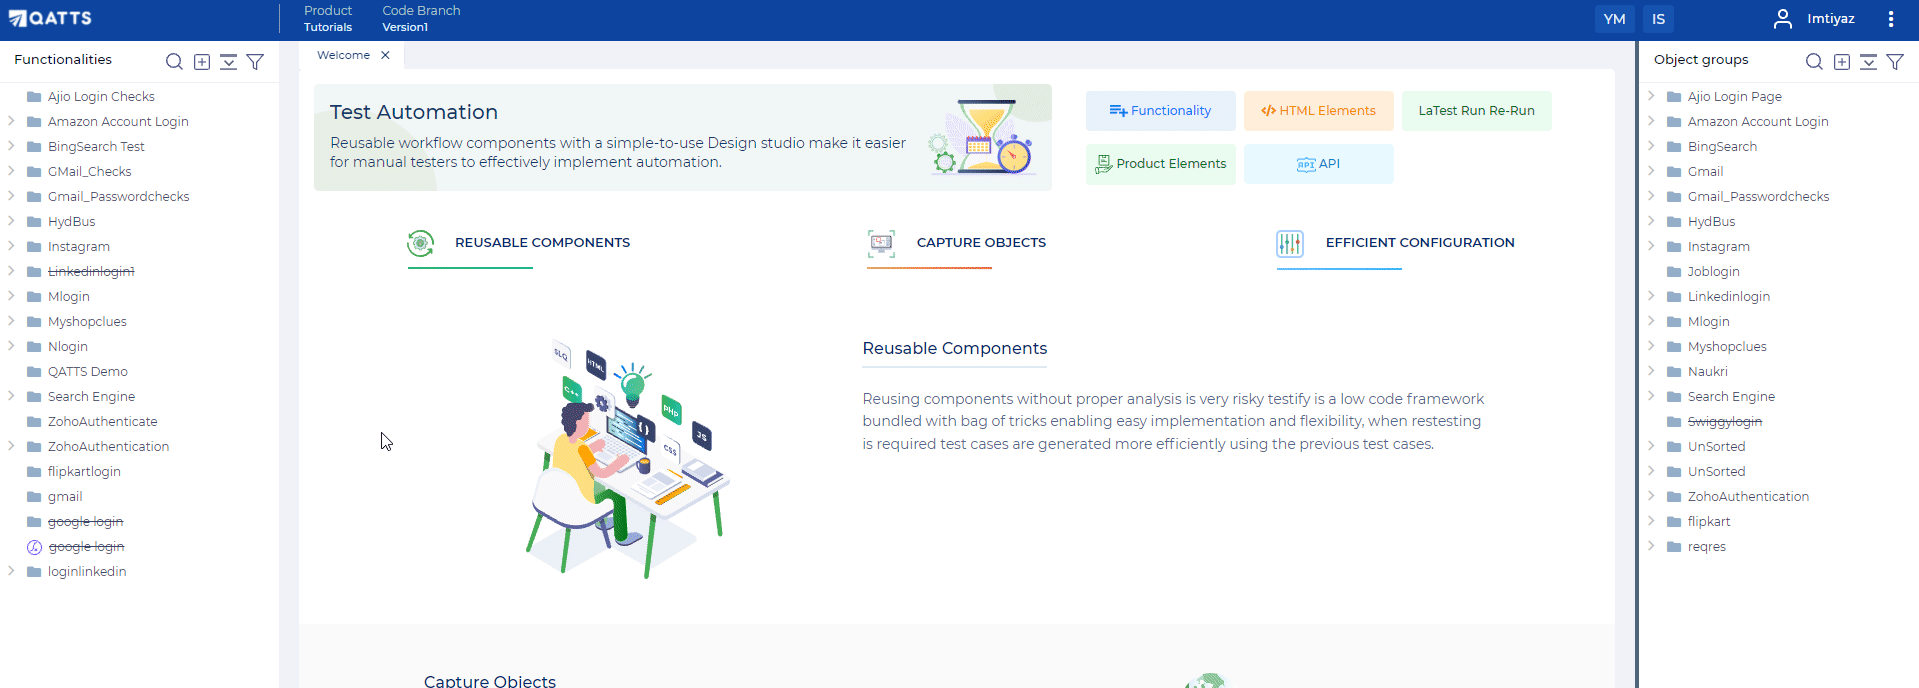Click the API button
The height and width of the screenshot is (688, 1919).
tap(1319, 164)
